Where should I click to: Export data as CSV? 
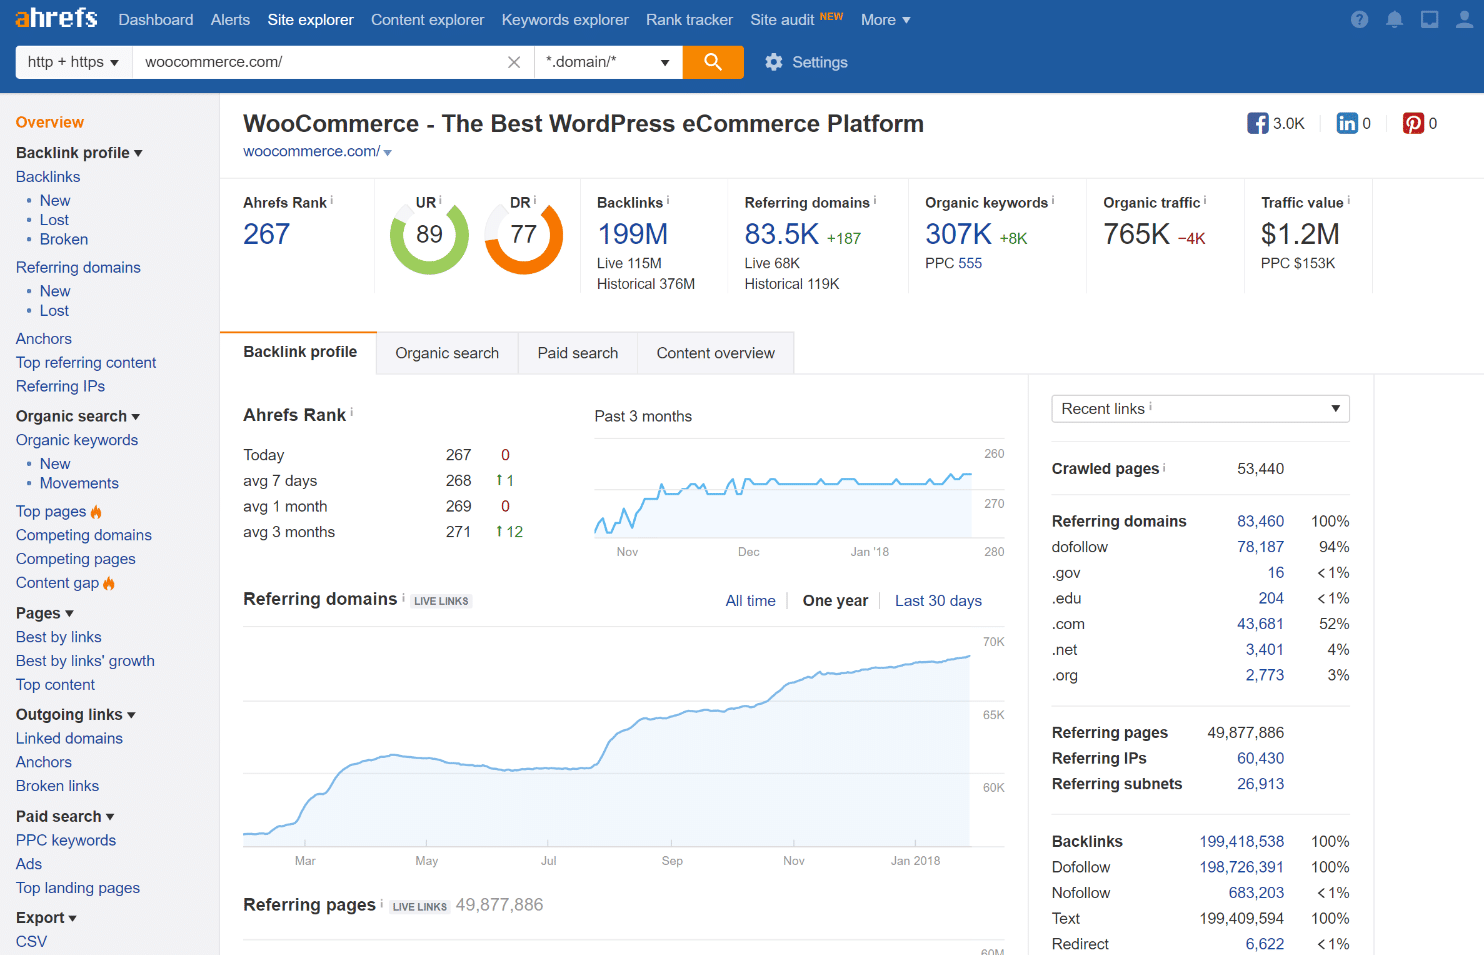(31, 941)
